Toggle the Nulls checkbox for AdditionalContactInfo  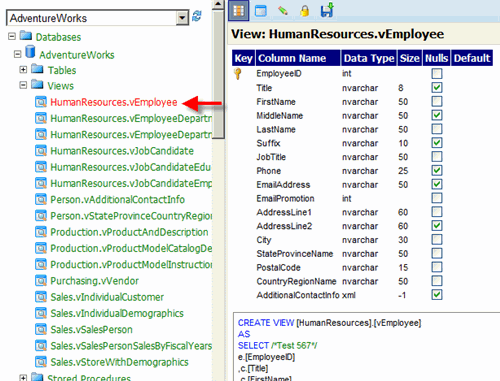(x=437, y=295)
